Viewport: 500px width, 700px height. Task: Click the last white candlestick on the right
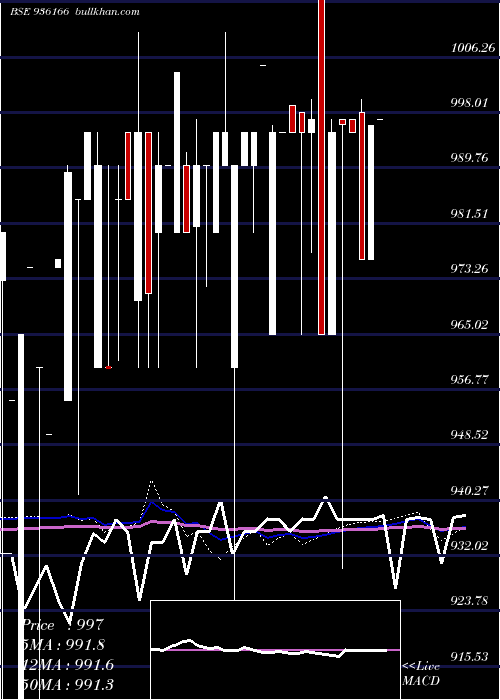pyautogui.click(x=371, y=192)
